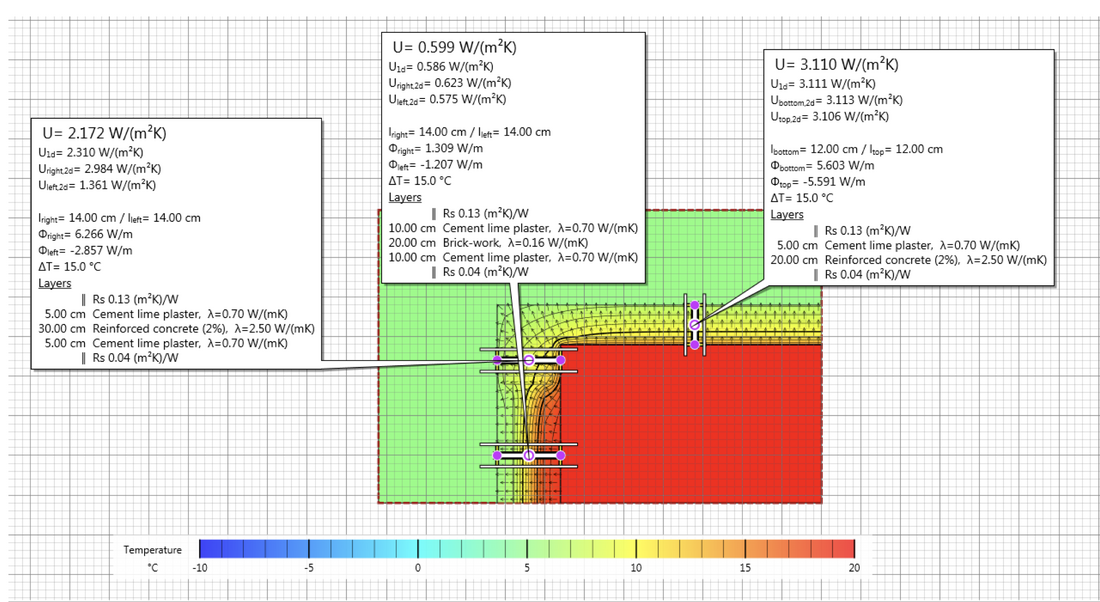Click center handle of upper horizontal U-value marker

pyautogui.click(x=529, y=360)
